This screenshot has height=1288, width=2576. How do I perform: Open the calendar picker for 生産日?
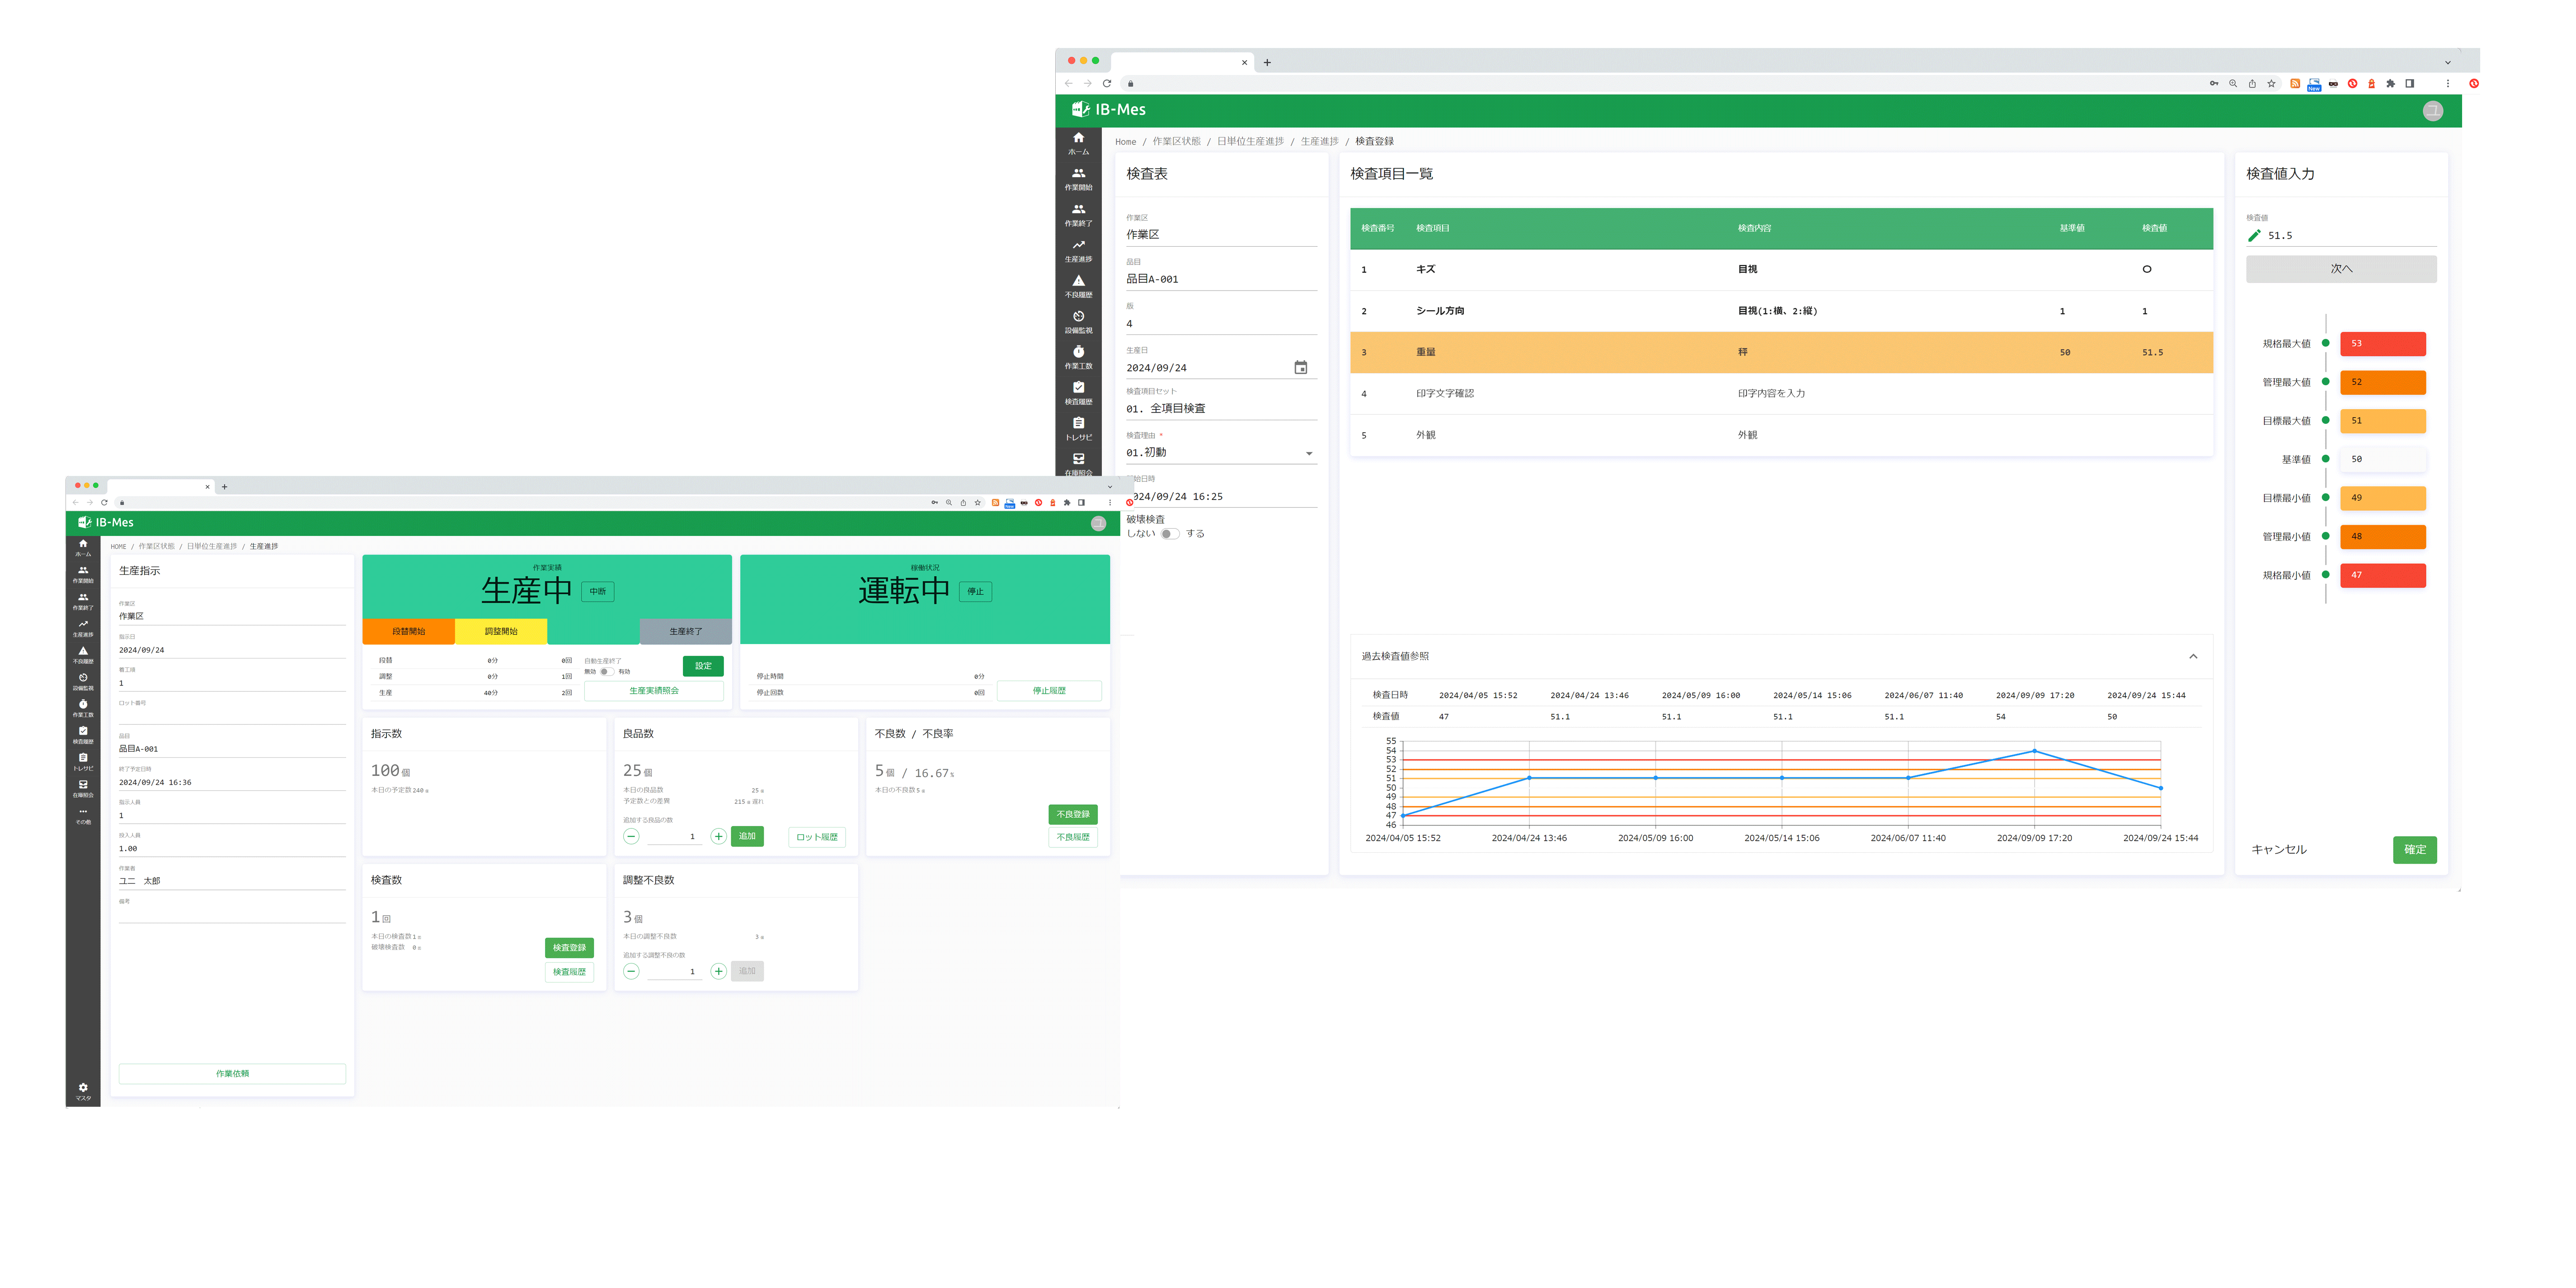(x=1300, y=368)
